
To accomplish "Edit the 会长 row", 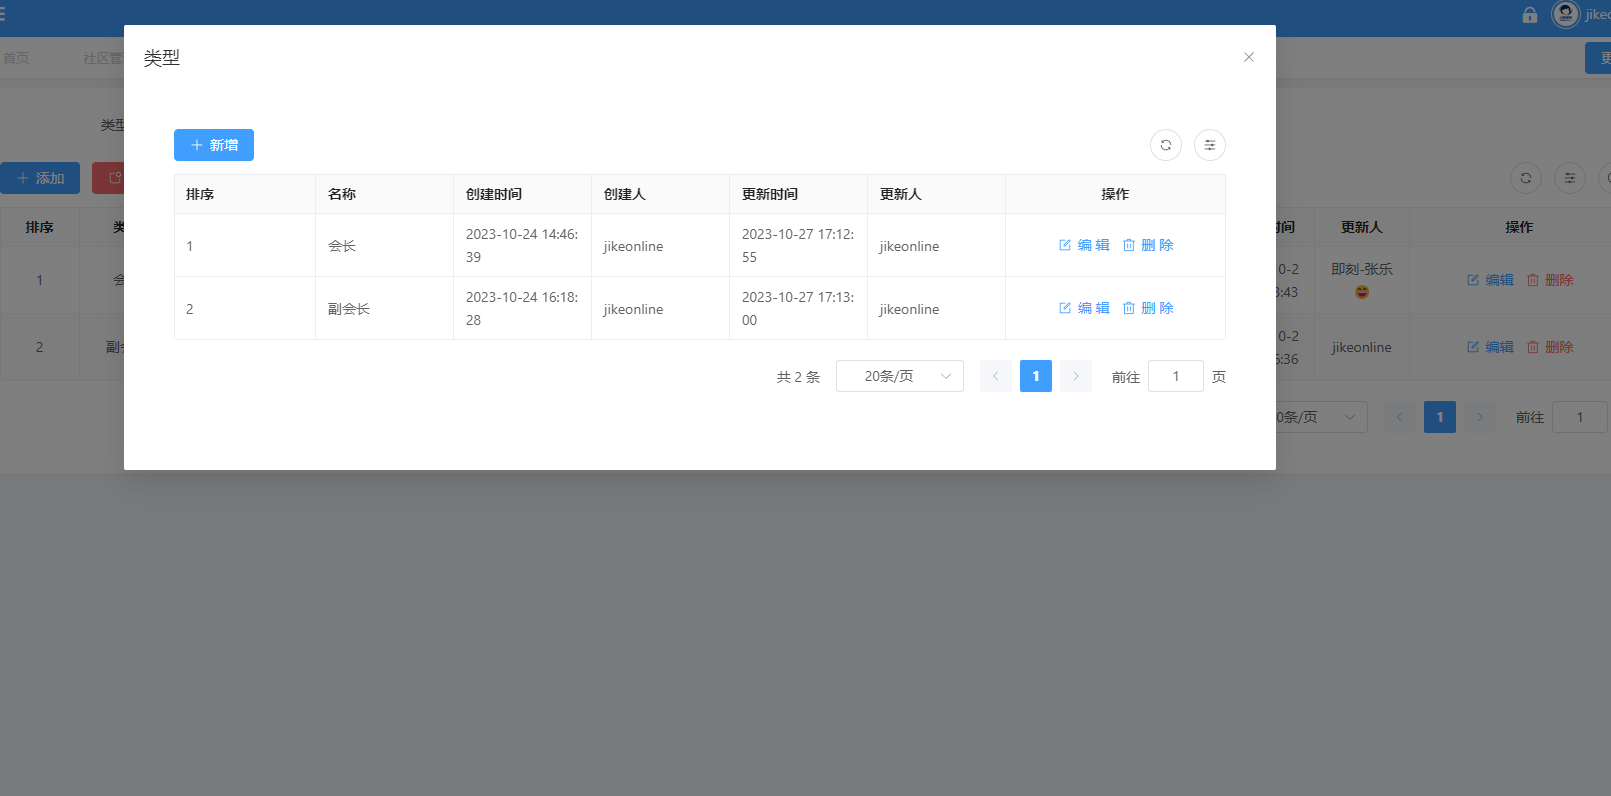I will coord(1084,245).
